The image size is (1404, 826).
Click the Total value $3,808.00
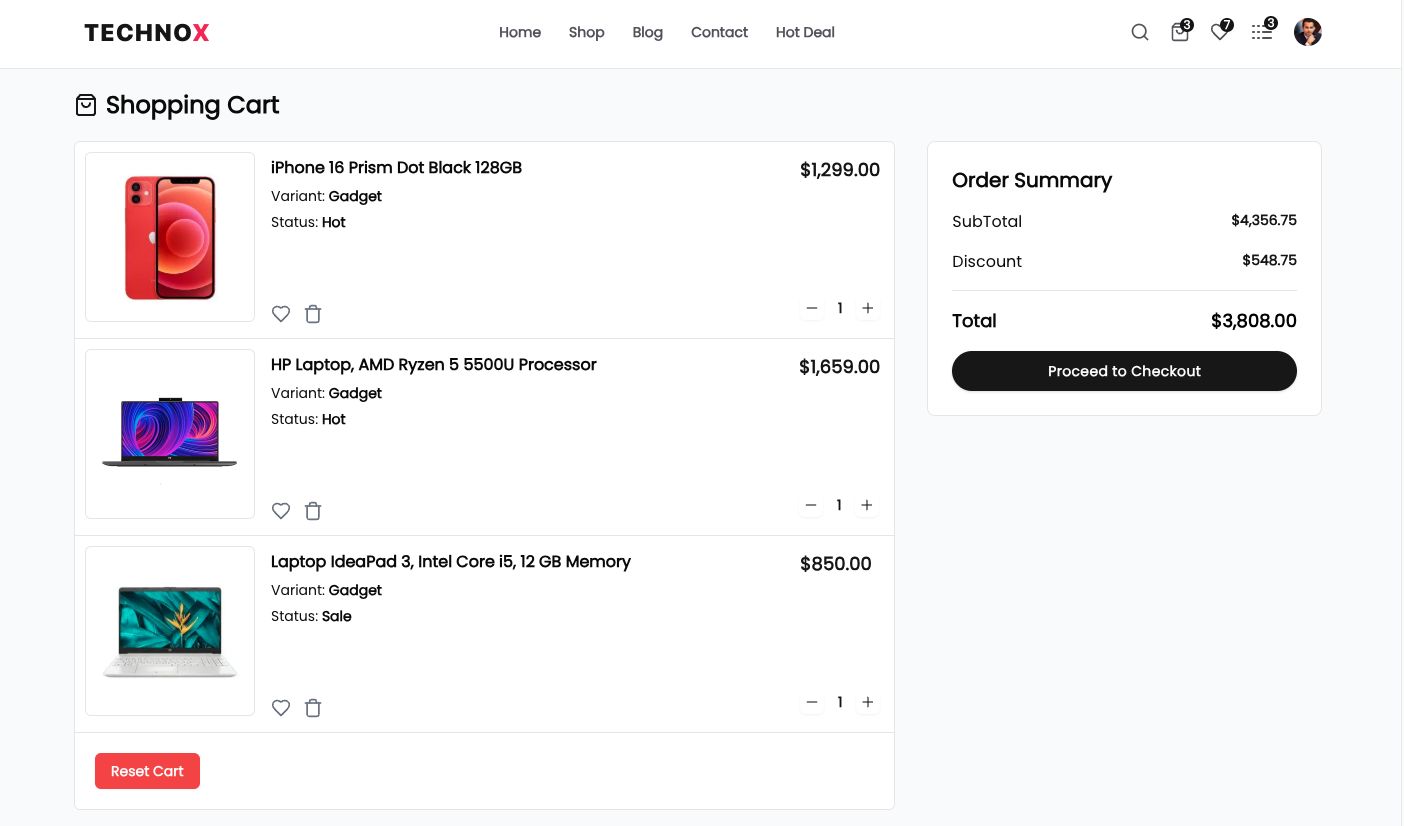click(x=1254, y=321)
